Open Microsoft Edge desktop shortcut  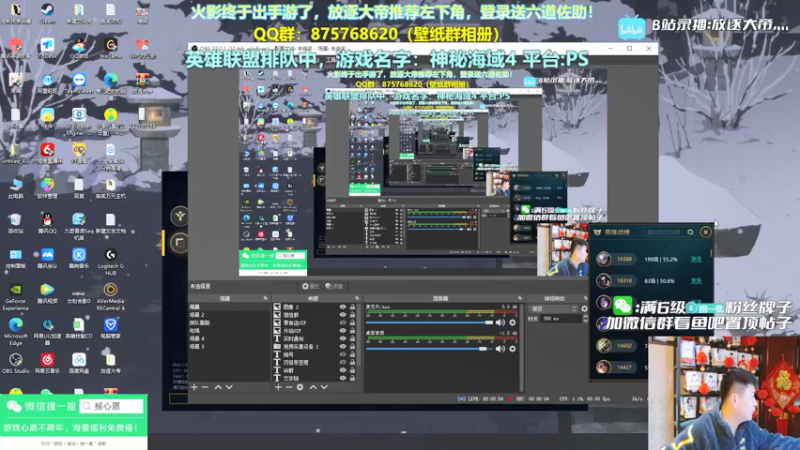(15, 332)
